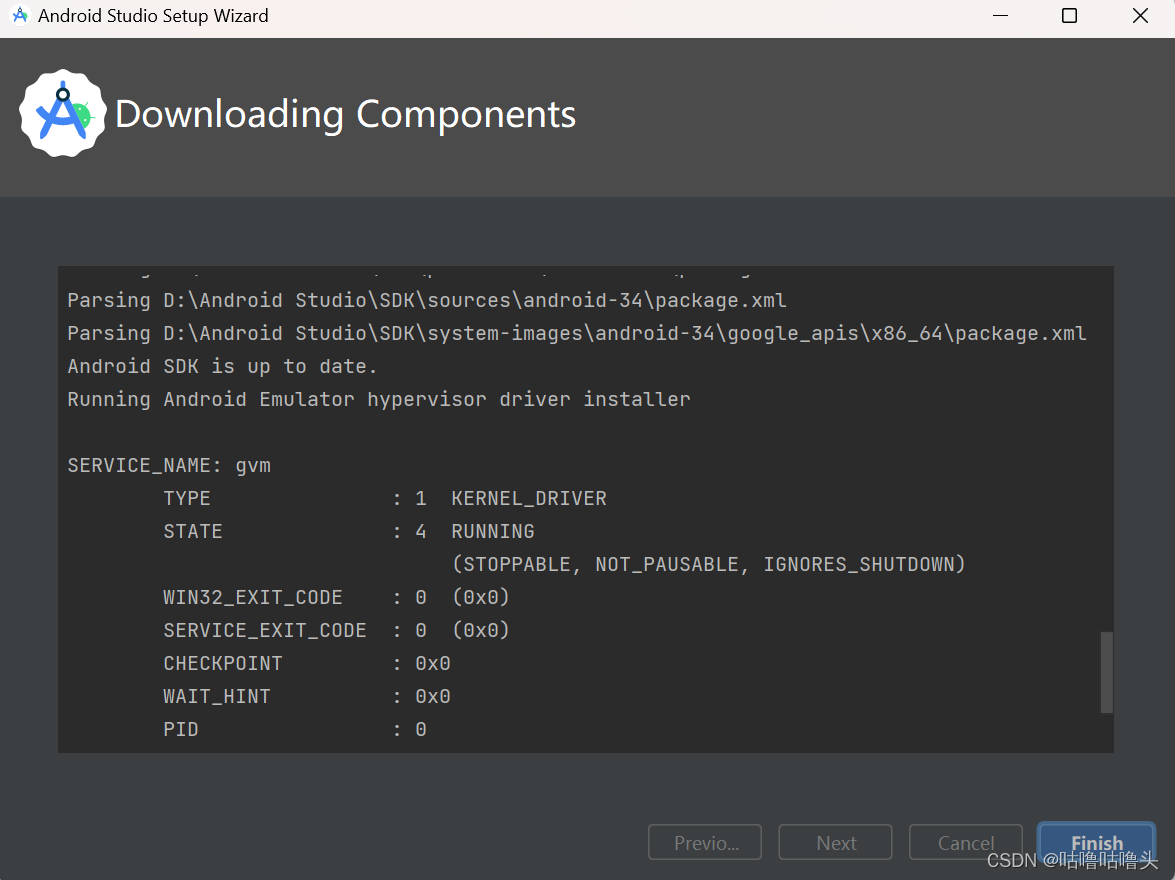Click the log output scrollbar thumb
The width and height of the screenshot is (1175, 880).
pos(1106,672)
